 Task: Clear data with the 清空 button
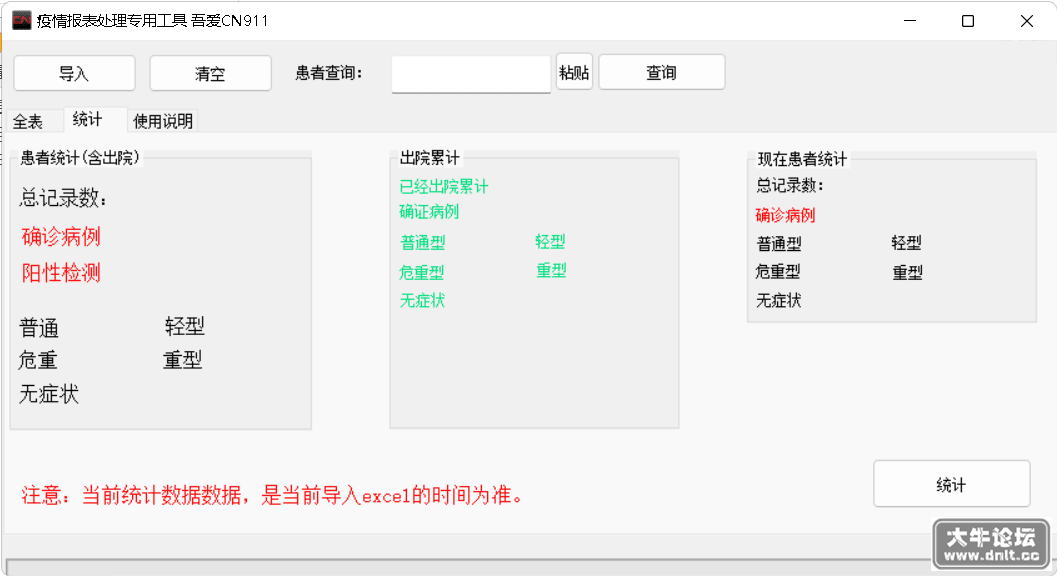click(x=210, y=73)
